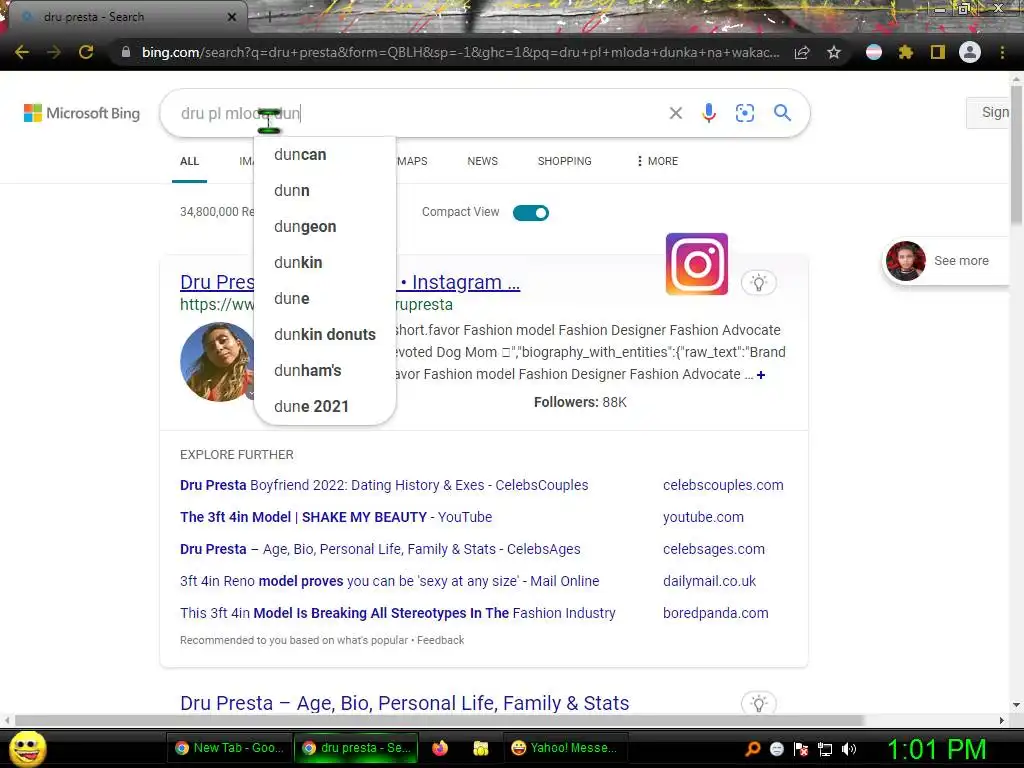Select the 'dune 2021' suggestion
Image resolution: width=1024 pixels, height=768 pixels.
click(x=325, y=406)
